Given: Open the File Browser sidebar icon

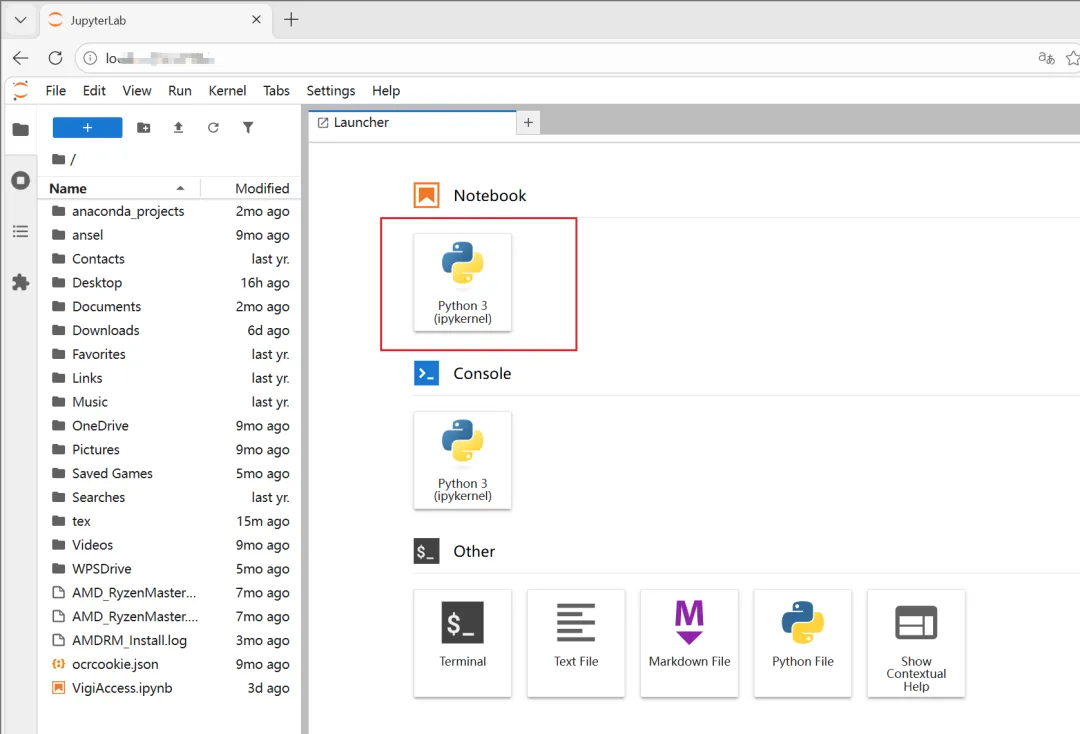Looking at the screenshot, I should [21, 129].
